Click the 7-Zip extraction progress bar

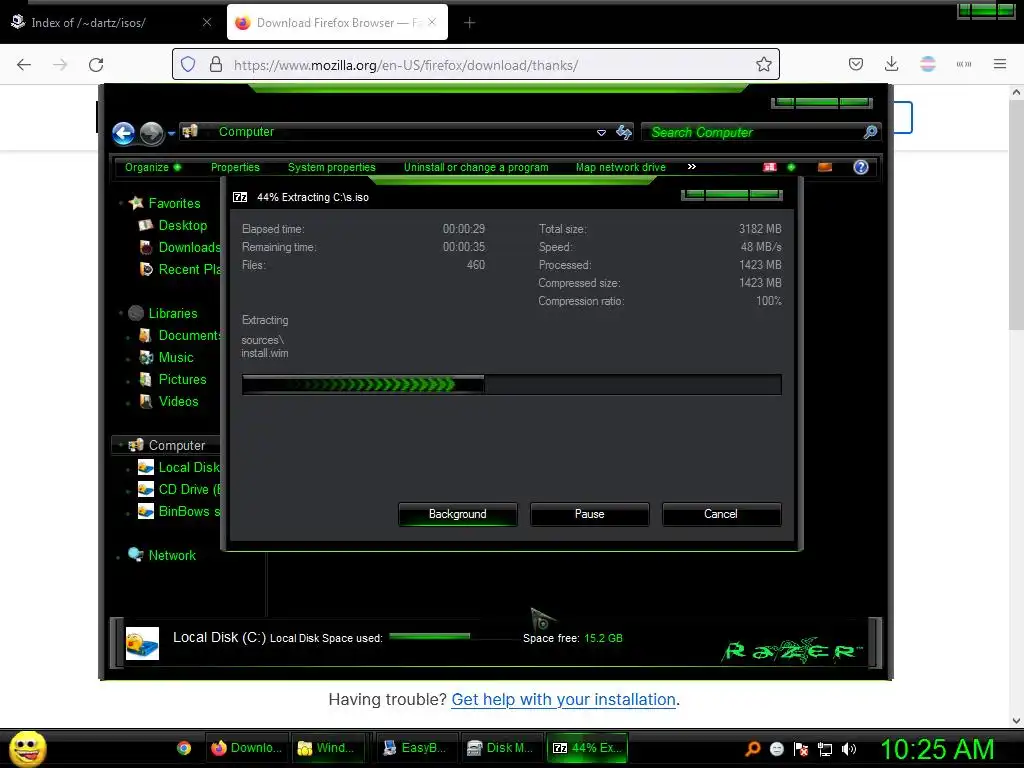(511, 385)
